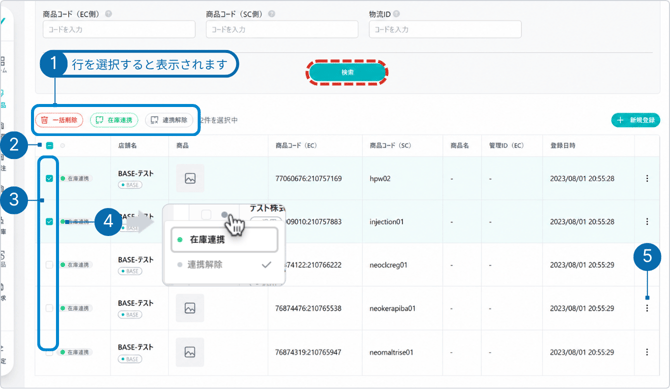
Task: Toggle the select-all checkbox in table header
Action: tap(50, 146)
